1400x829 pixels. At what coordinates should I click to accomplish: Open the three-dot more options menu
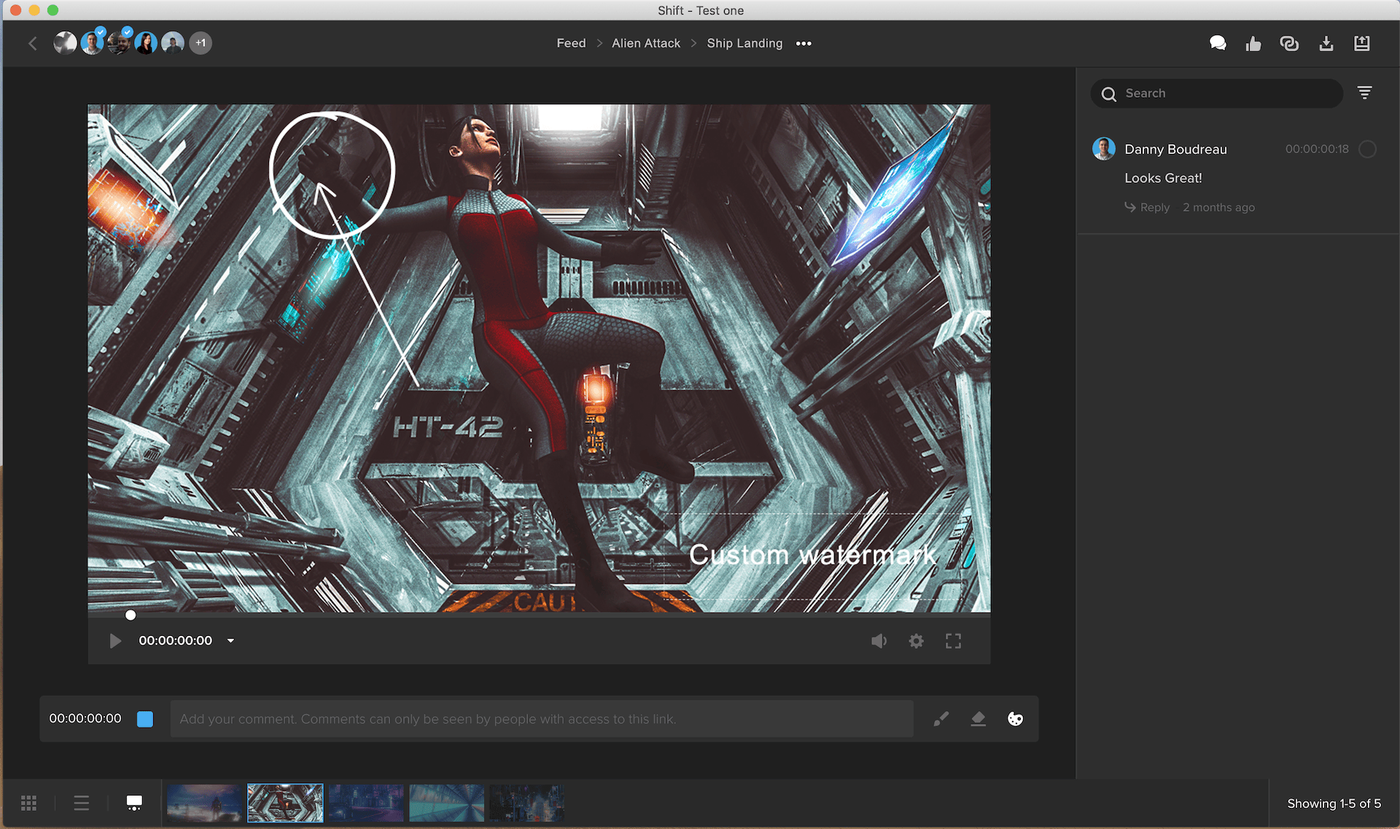pos(804,44)
